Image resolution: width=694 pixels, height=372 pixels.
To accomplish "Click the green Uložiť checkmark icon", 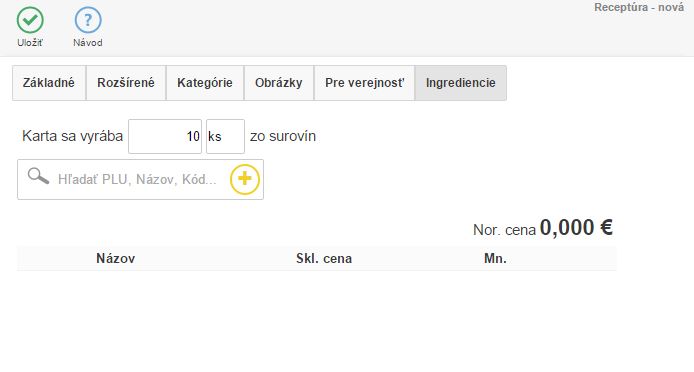I will (x=30, y=20).
